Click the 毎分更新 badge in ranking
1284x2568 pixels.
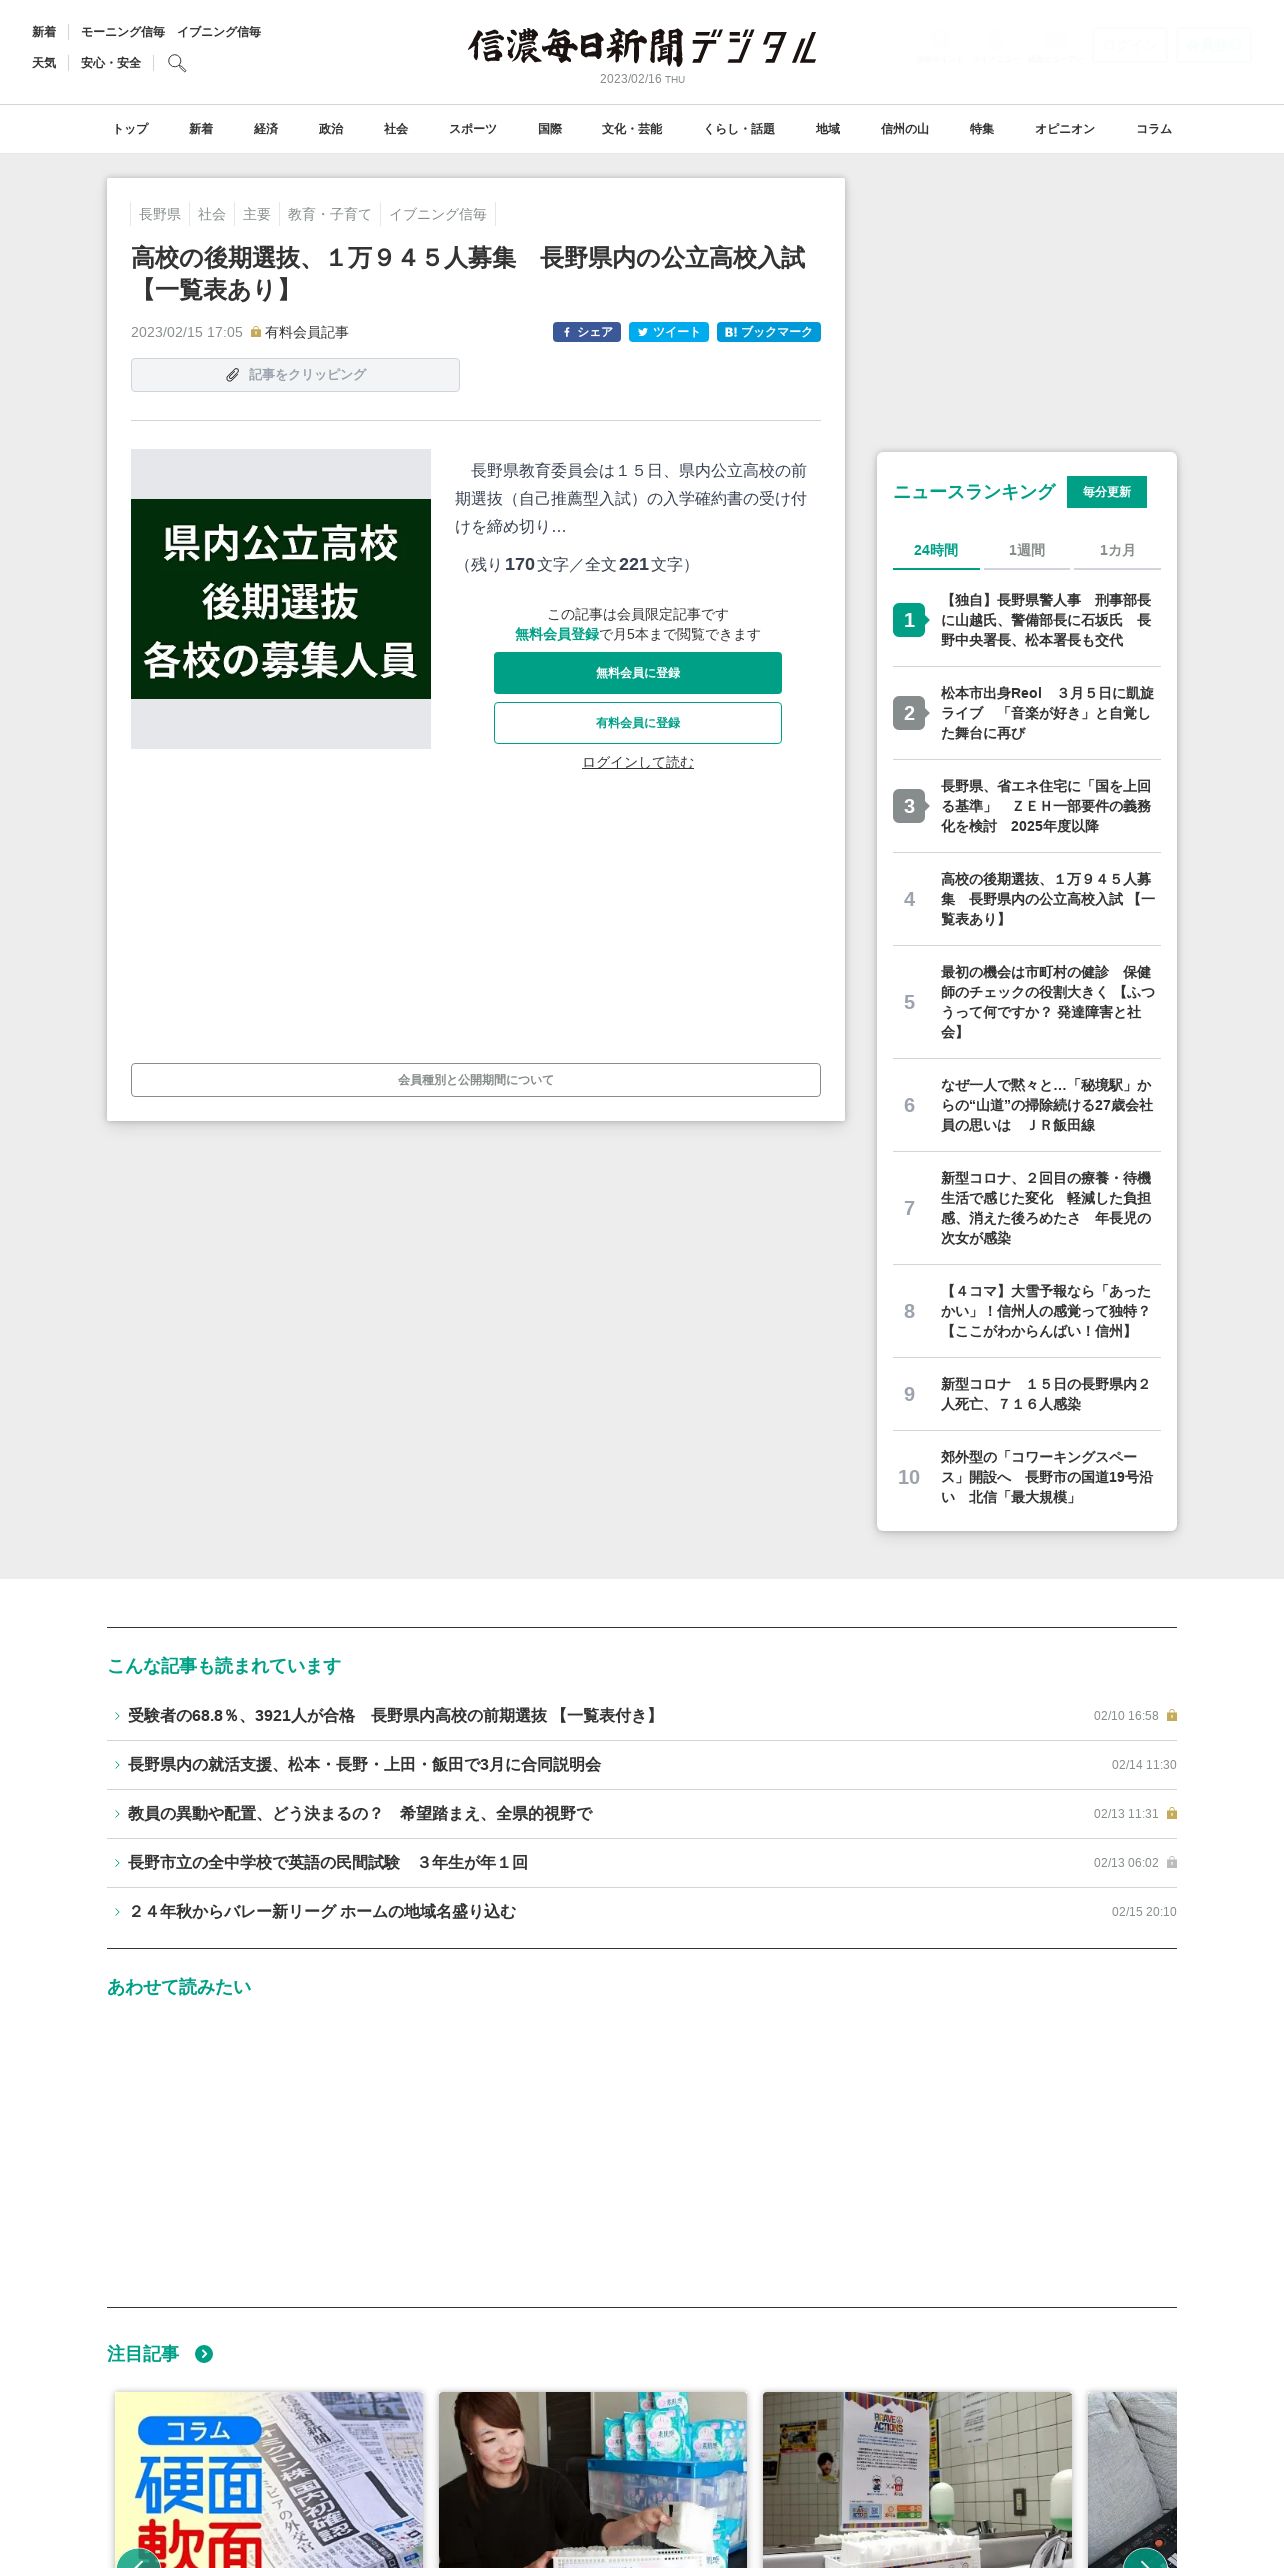coord(1107,492)
